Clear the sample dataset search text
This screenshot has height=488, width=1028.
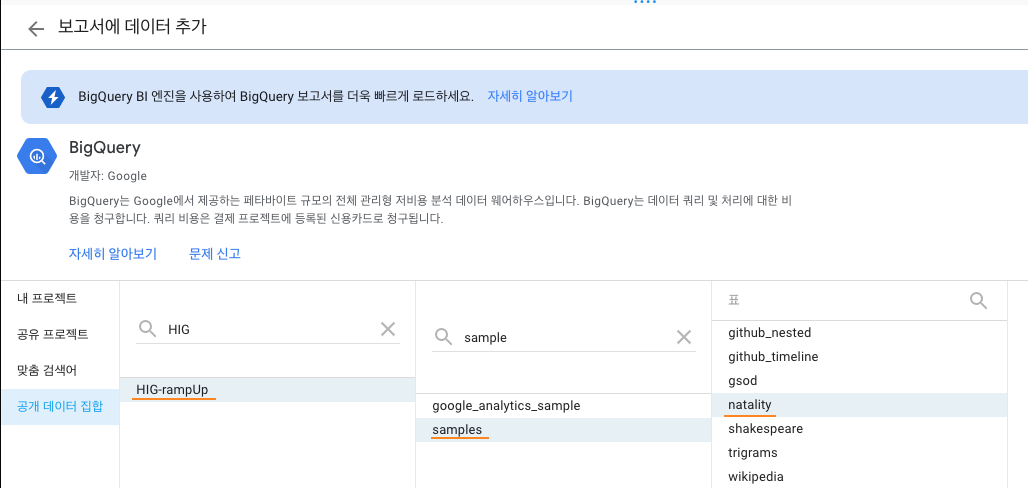[684, 337]
